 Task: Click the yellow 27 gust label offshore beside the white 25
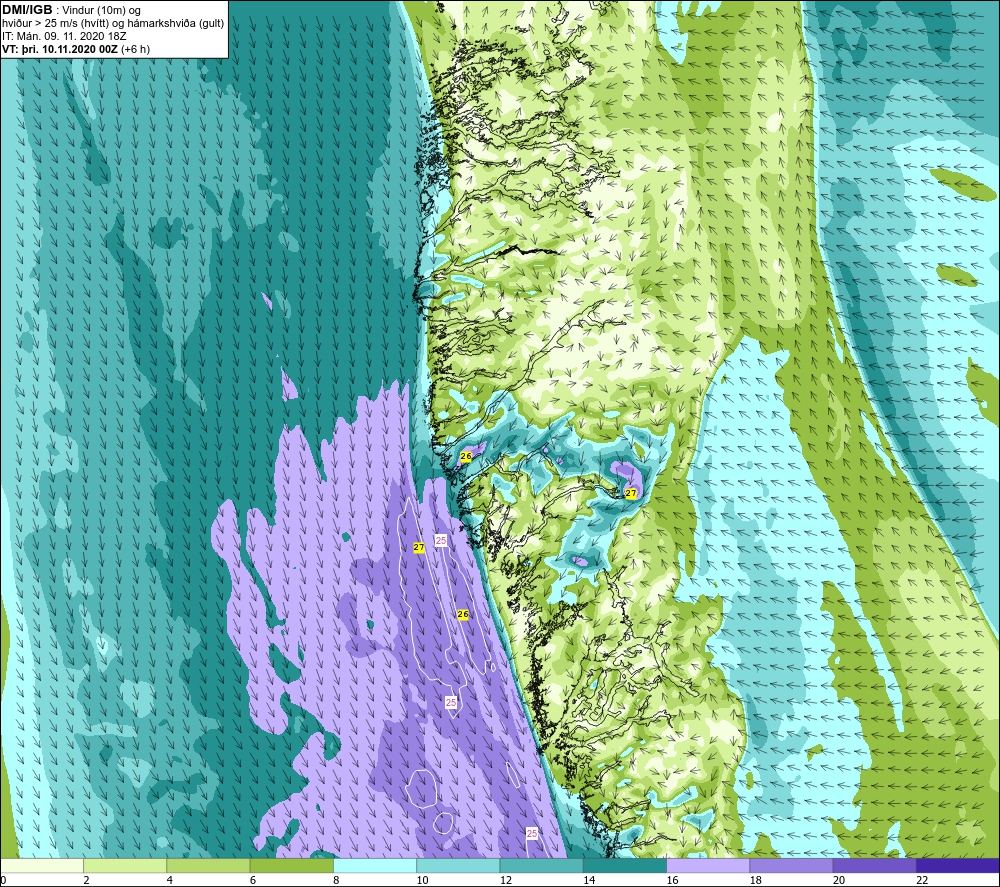418,547
